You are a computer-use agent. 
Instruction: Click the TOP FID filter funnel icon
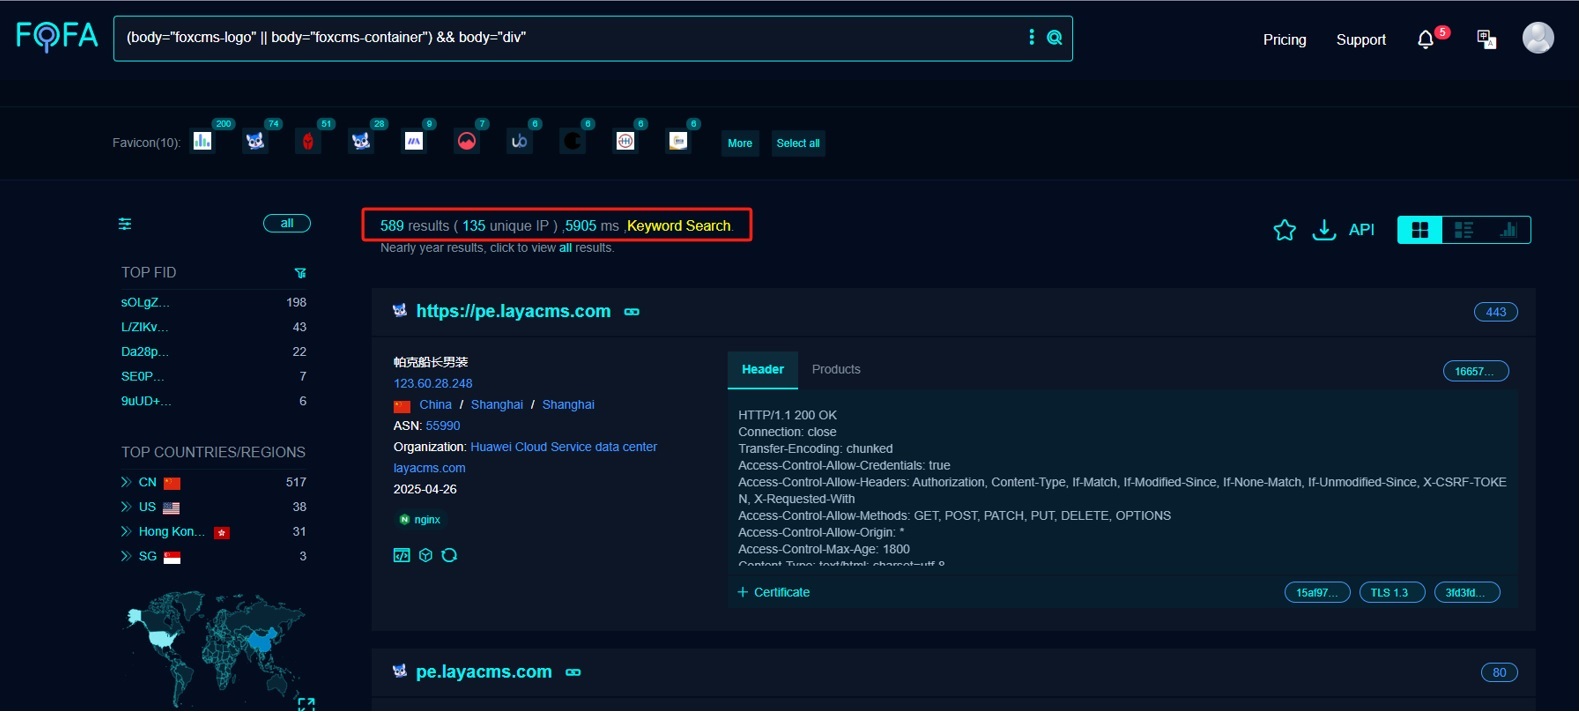point(300,273)
